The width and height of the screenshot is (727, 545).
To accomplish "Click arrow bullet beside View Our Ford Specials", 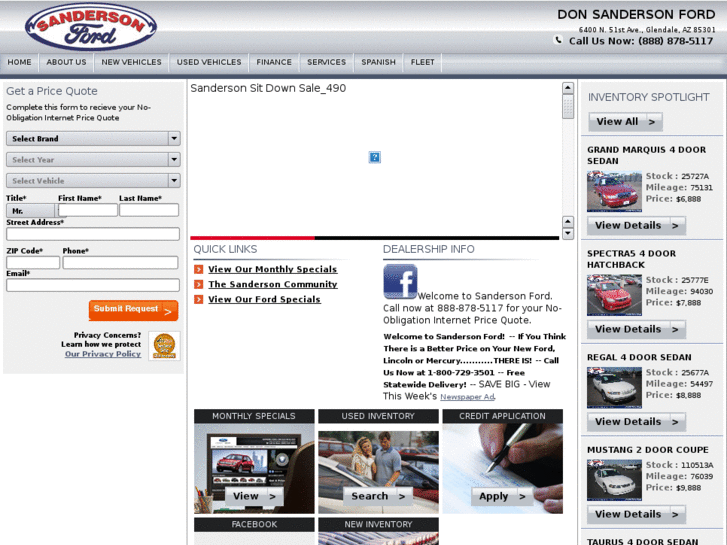I will (x=198, y=299).
